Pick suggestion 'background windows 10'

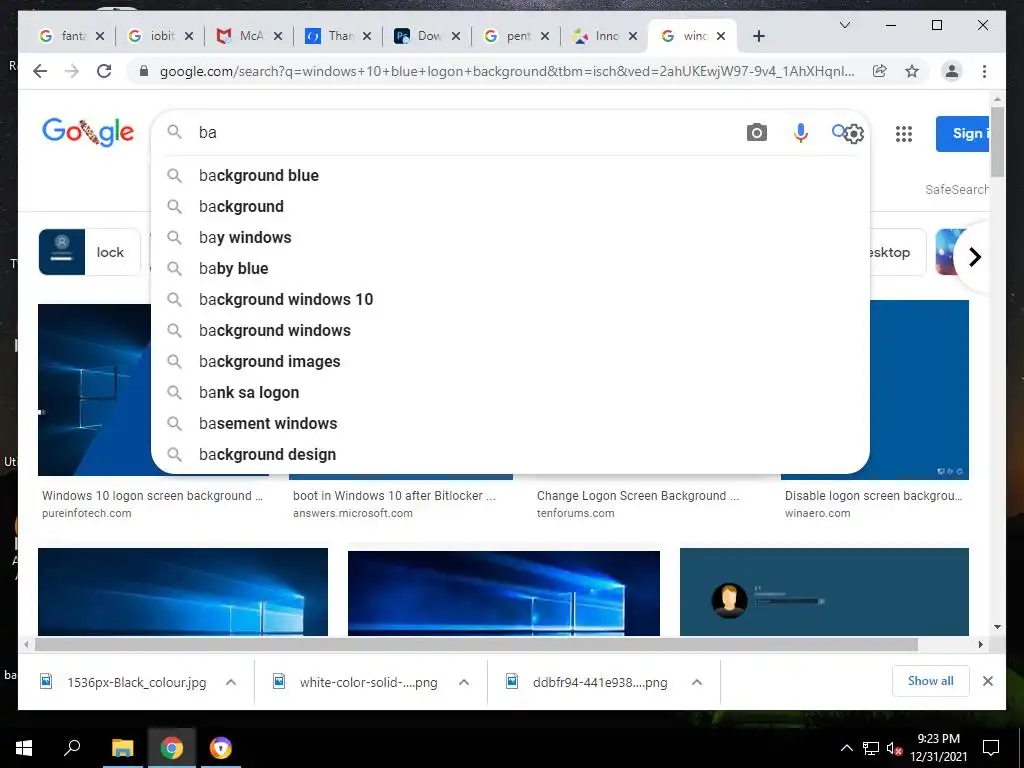pos(510,299)
